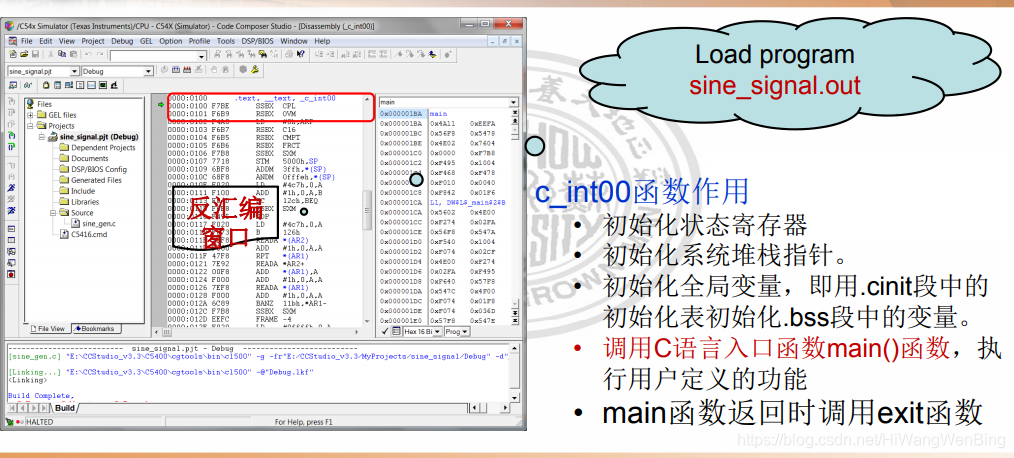
Task: Collapse the sine_signal.pjt (Debug) node
Action: point(42,137)
